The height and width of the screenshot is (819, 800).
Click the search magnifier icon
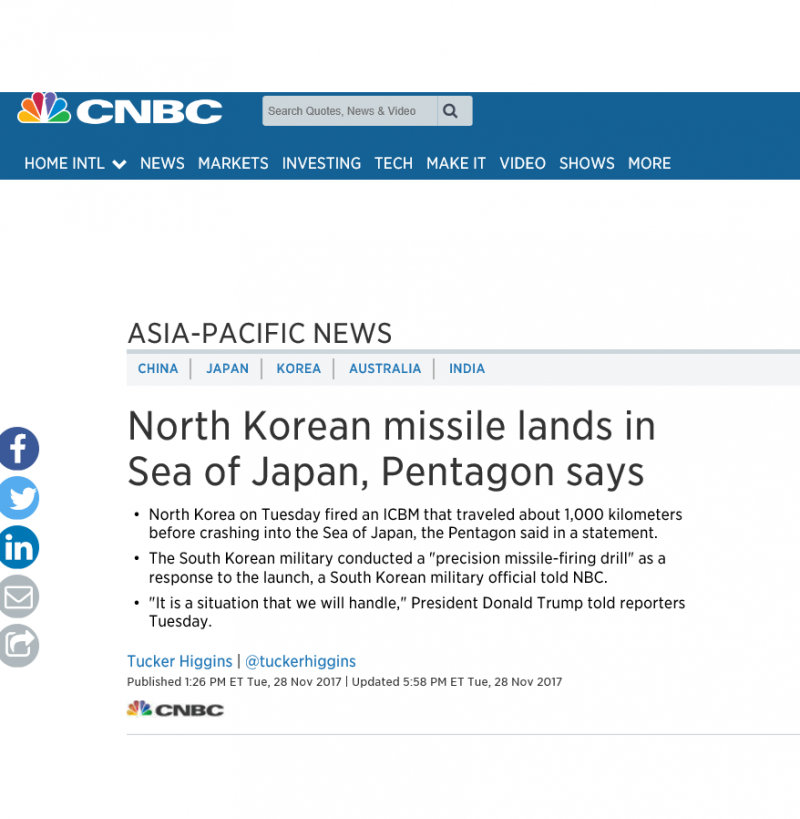[451, 111]
